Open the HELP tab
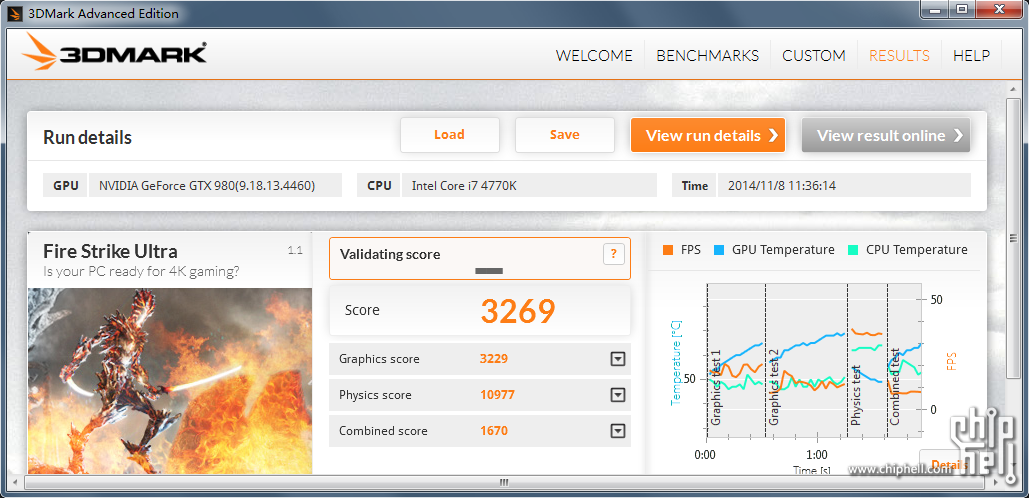 (x=971, y=56)
